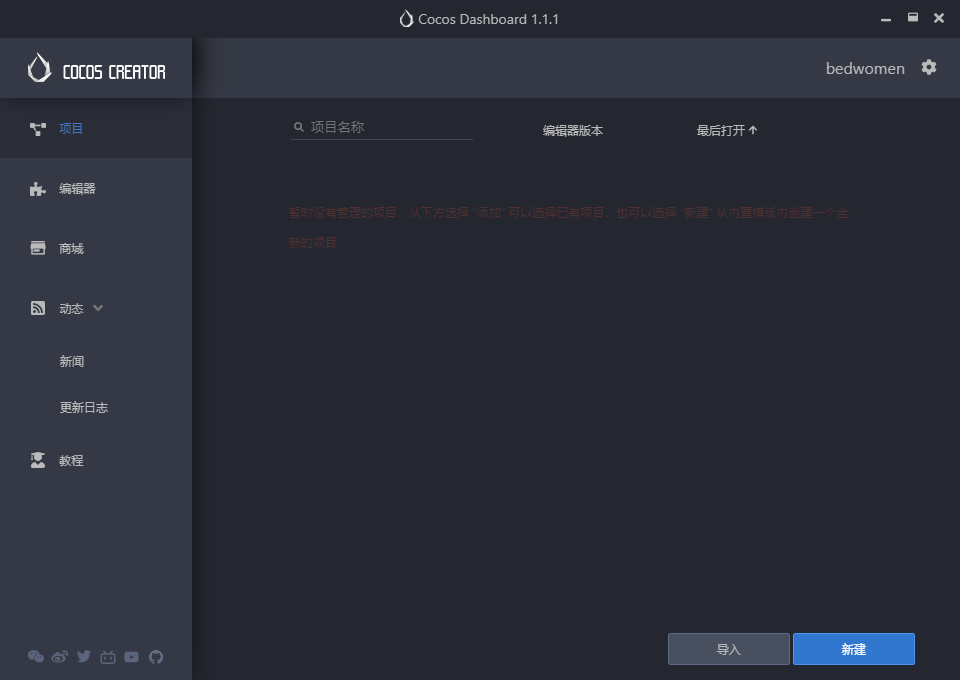Click the 商城 store icon
Image resolution: width=960 pixels, height=680 pixels.
pos(38,248)
